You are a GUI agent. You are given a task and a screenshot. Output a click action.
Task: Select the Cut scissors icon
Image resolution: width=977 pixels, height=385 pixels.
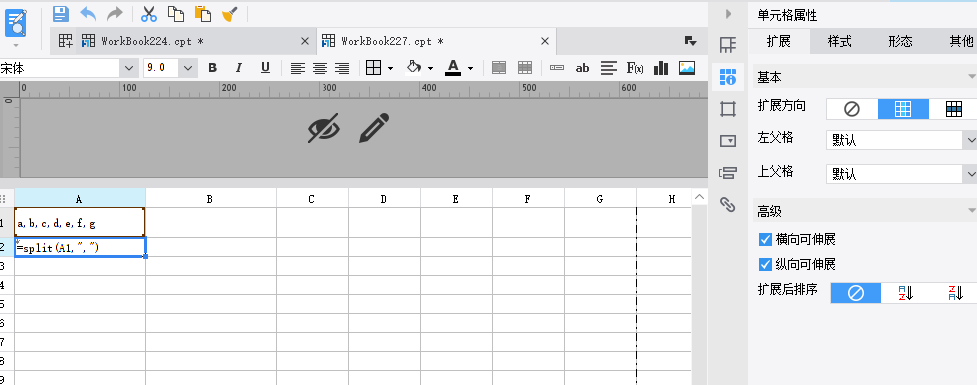[x=149, y=14]
